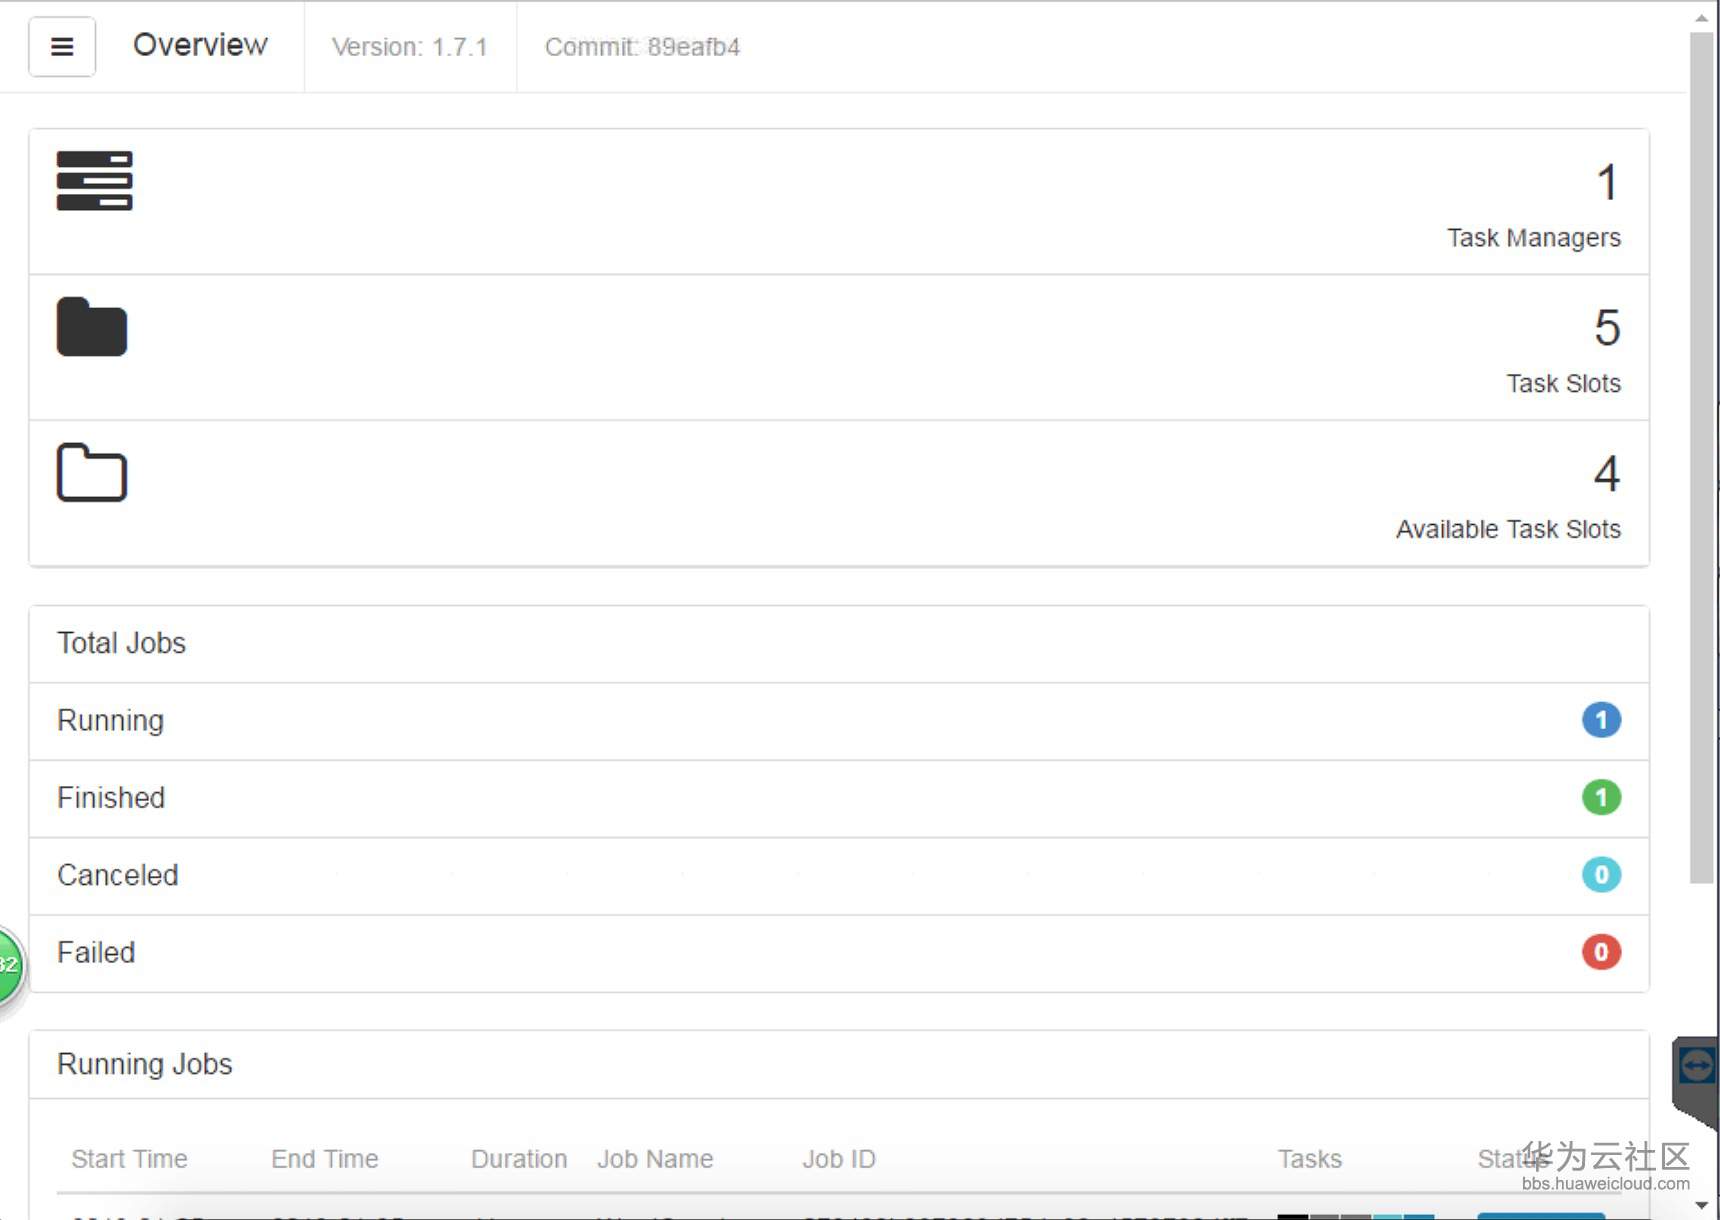Click the Canceled row label
This screenshot has height=1220, width=1720.
(118, 875)
